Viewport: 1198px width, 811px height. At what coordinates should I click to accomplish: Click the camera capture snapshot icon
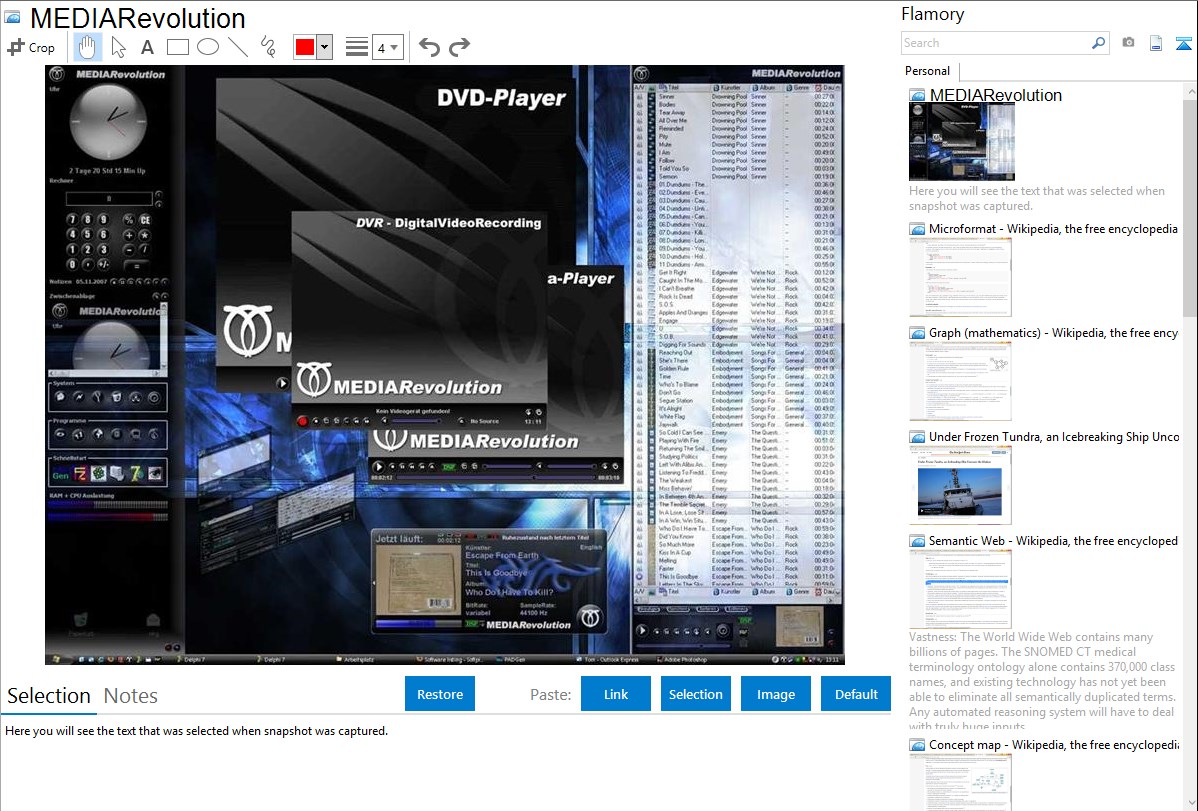click(1128, 43)
